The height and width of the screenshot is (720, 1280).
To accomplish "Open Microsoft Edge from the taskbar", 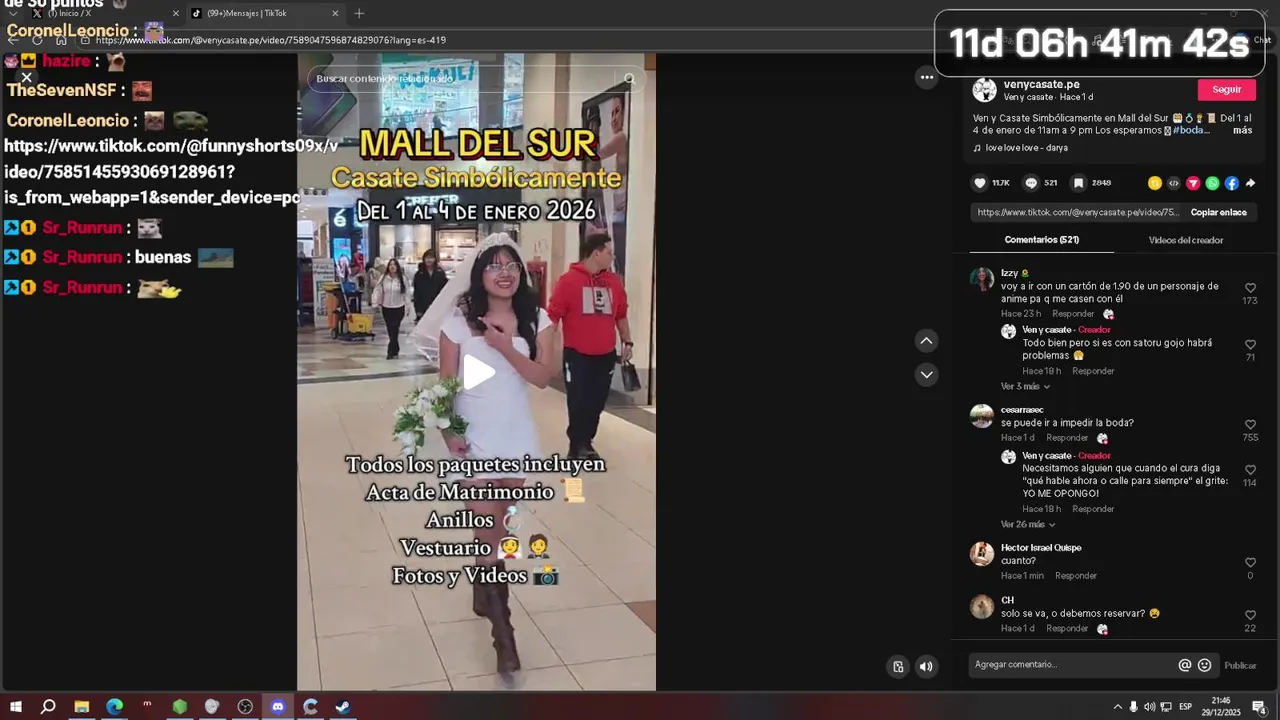I will click(x=114, y=707).
